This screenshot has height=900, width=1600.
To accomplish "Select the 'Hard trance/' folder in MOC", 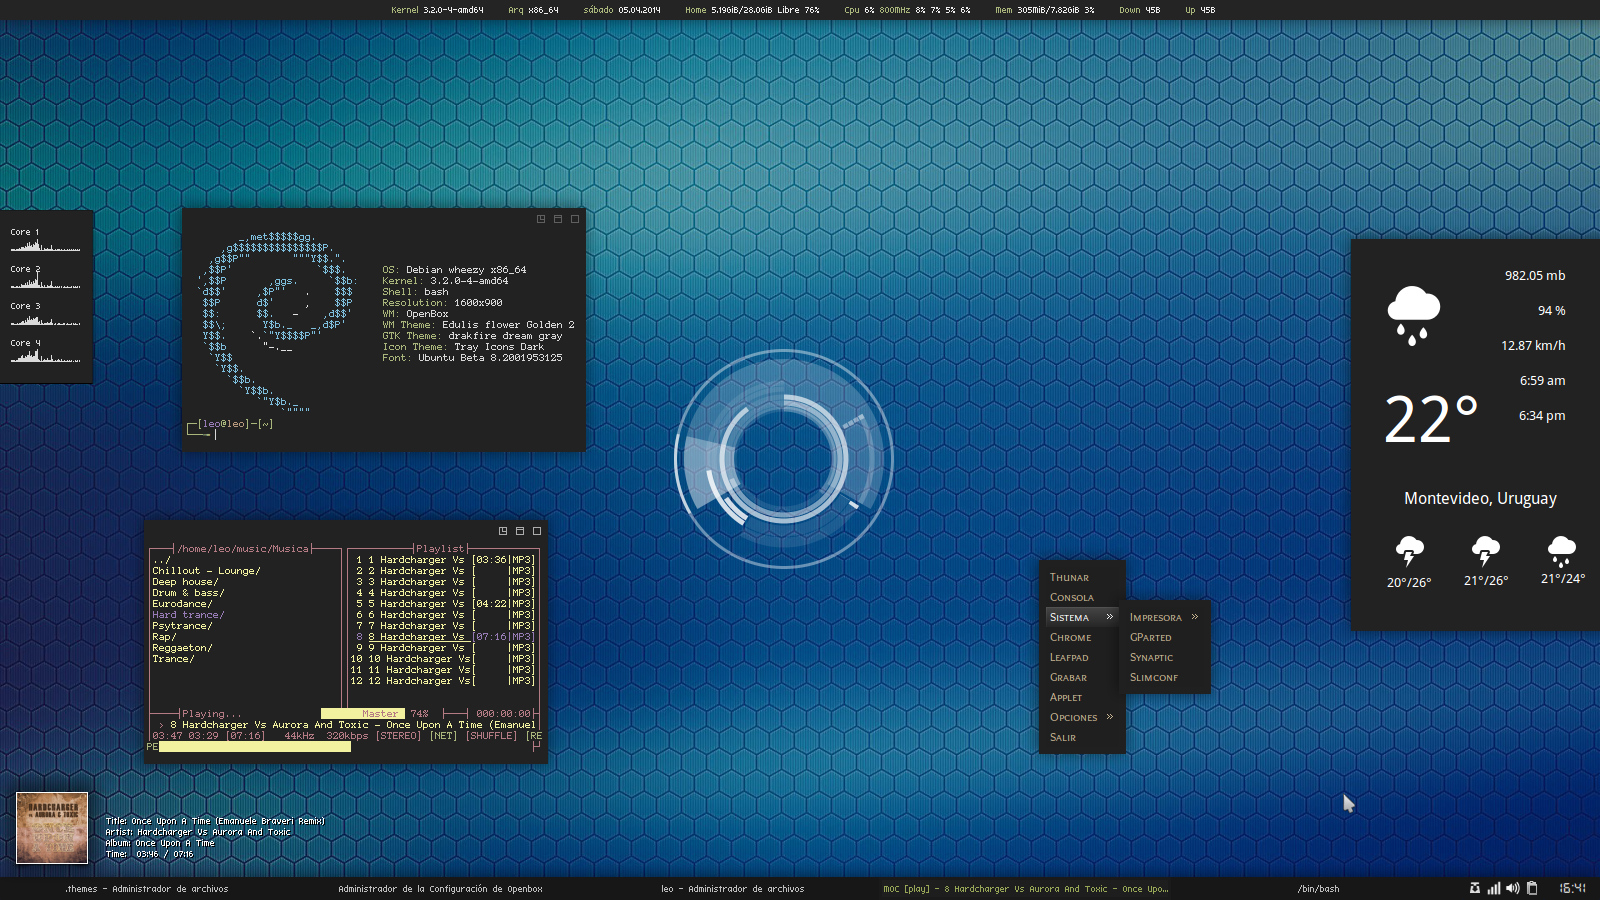I will (188, 615).
